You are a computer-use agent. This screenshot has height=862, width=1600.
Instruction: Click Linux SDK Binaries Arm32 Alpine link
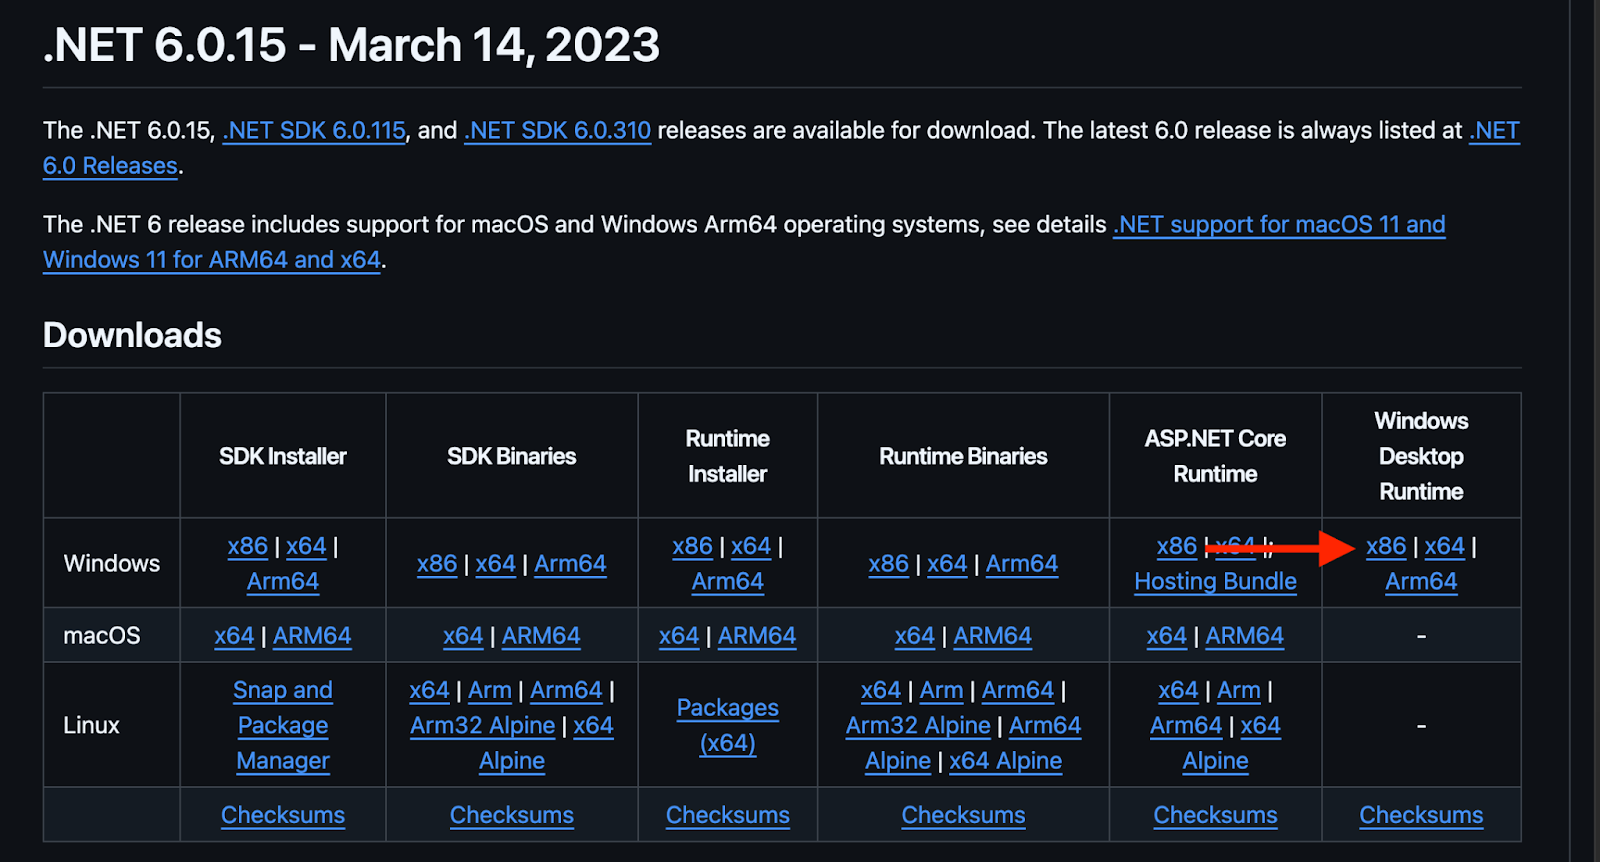[483, 725]
